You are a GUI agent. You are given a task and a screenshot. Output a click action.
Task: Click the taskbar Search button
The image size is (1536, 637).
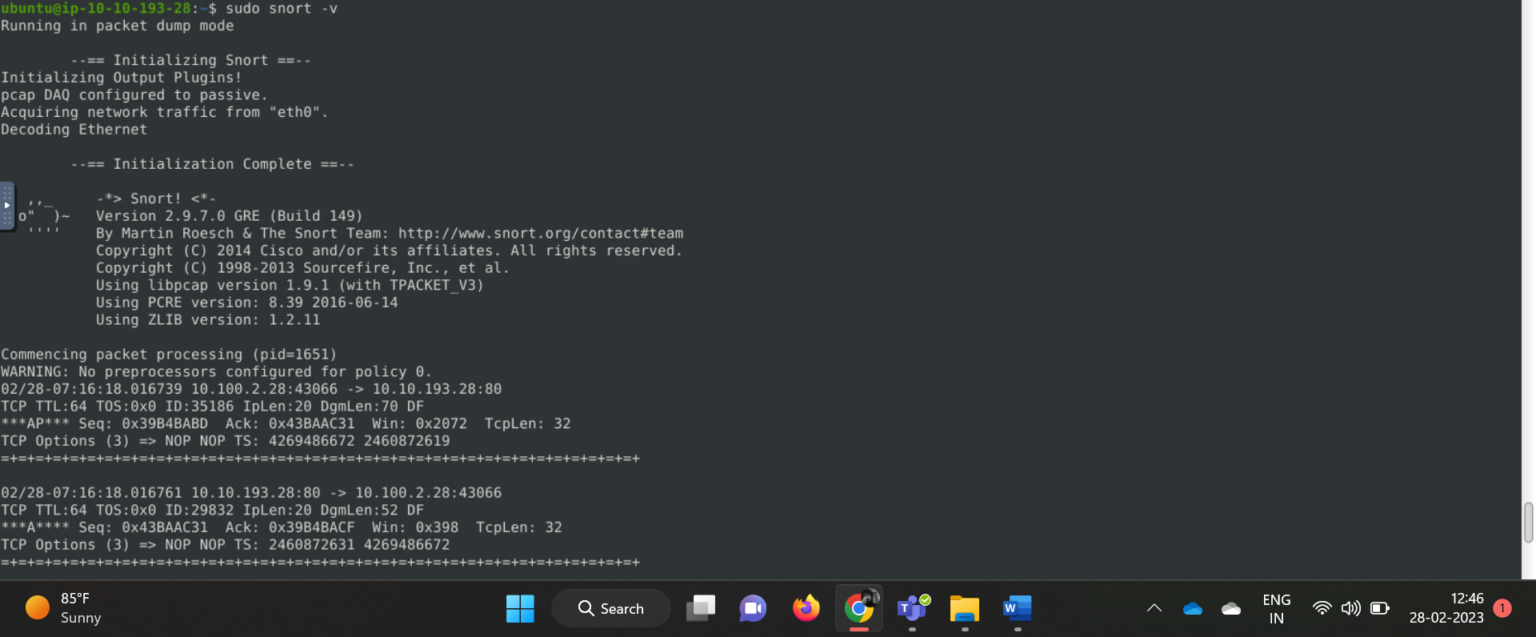pyautogui.click(x=611, y=607)
